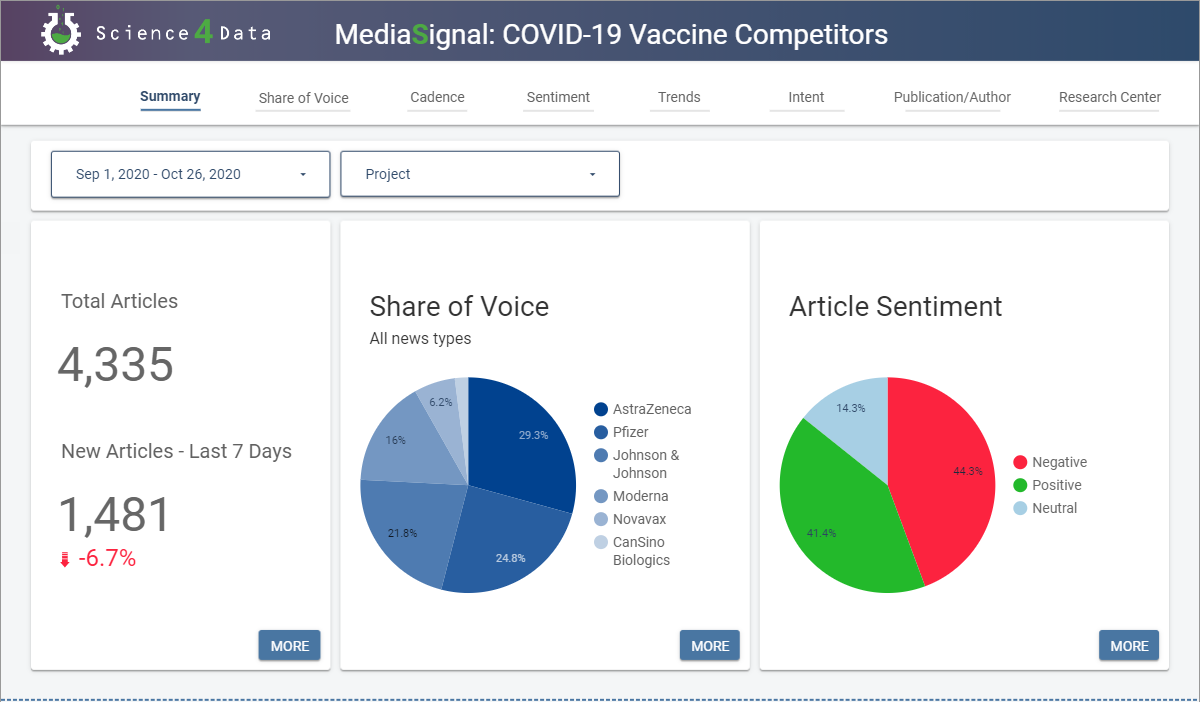The image size is (1200, 702).
Task: Click the Total Articles label
Action: pos(119,301)
